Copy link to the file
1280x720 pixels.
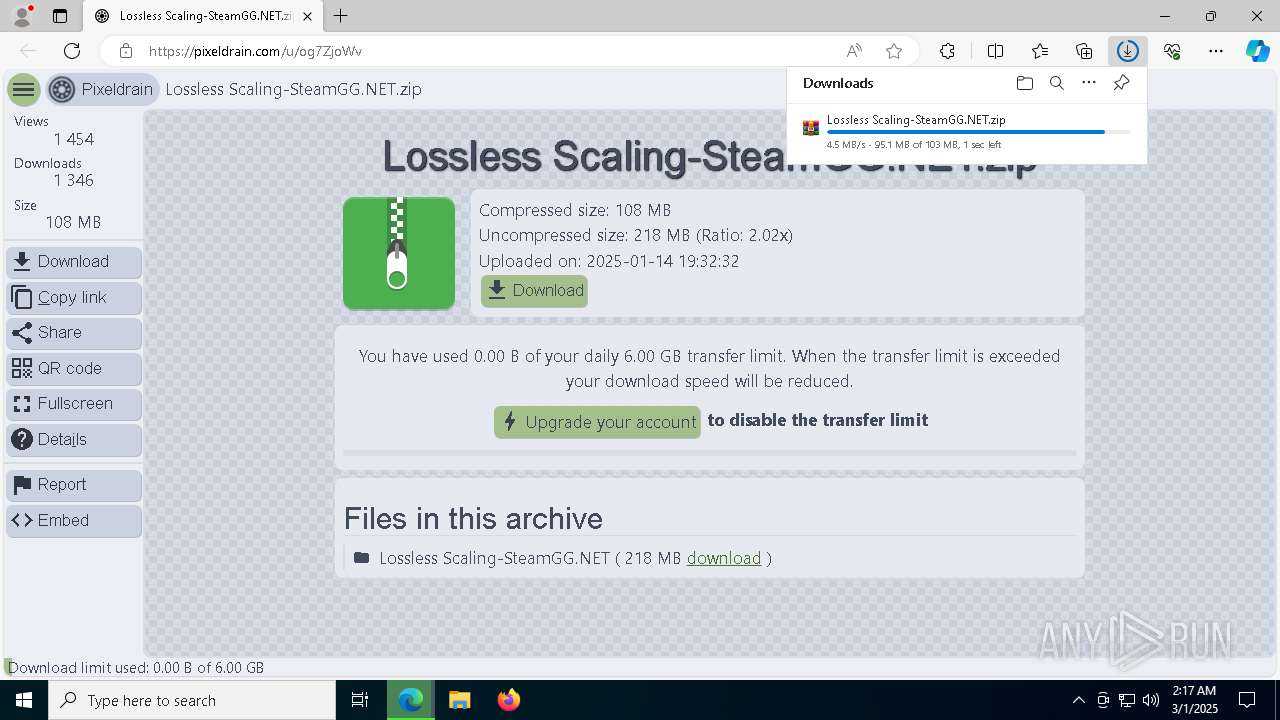point(74,298)
